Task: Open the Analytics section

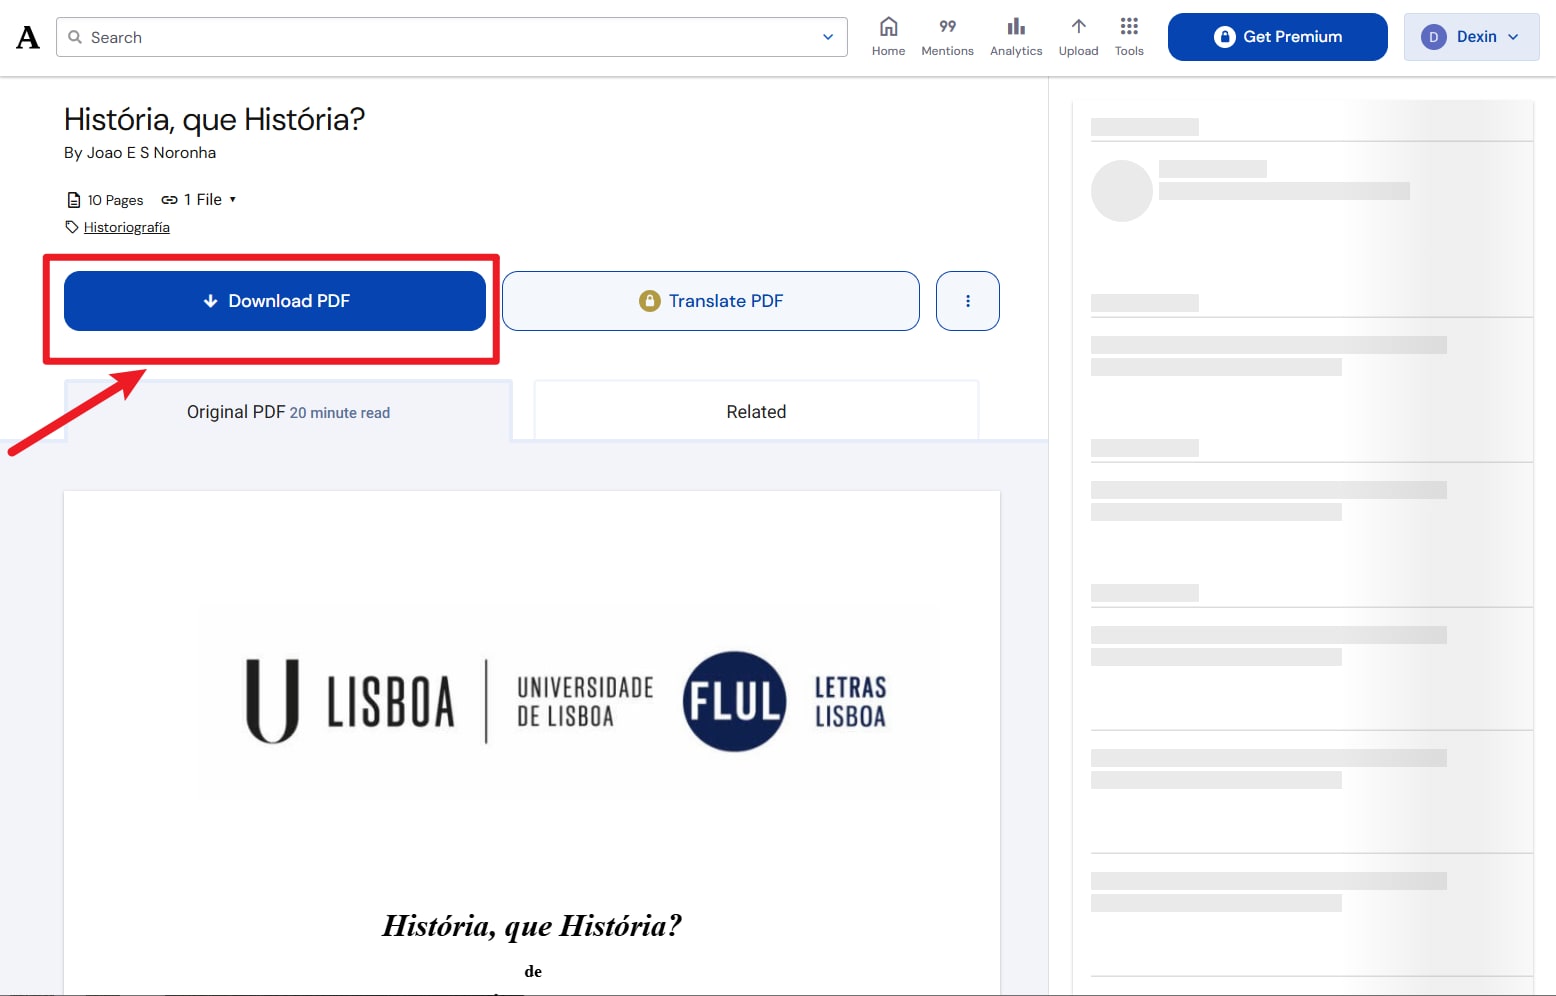Action: tap(1016, 37)
